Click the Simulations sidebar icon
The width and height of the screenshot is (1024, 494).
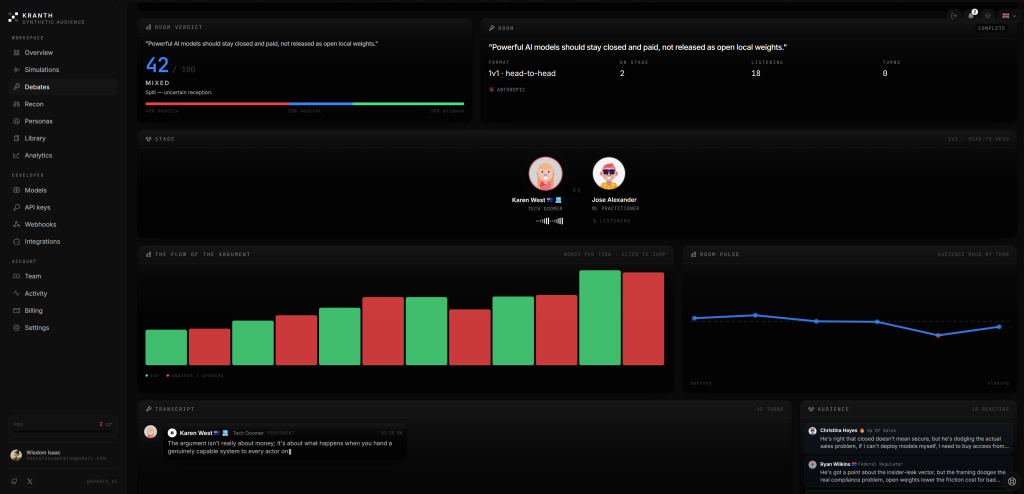point(16,69)
